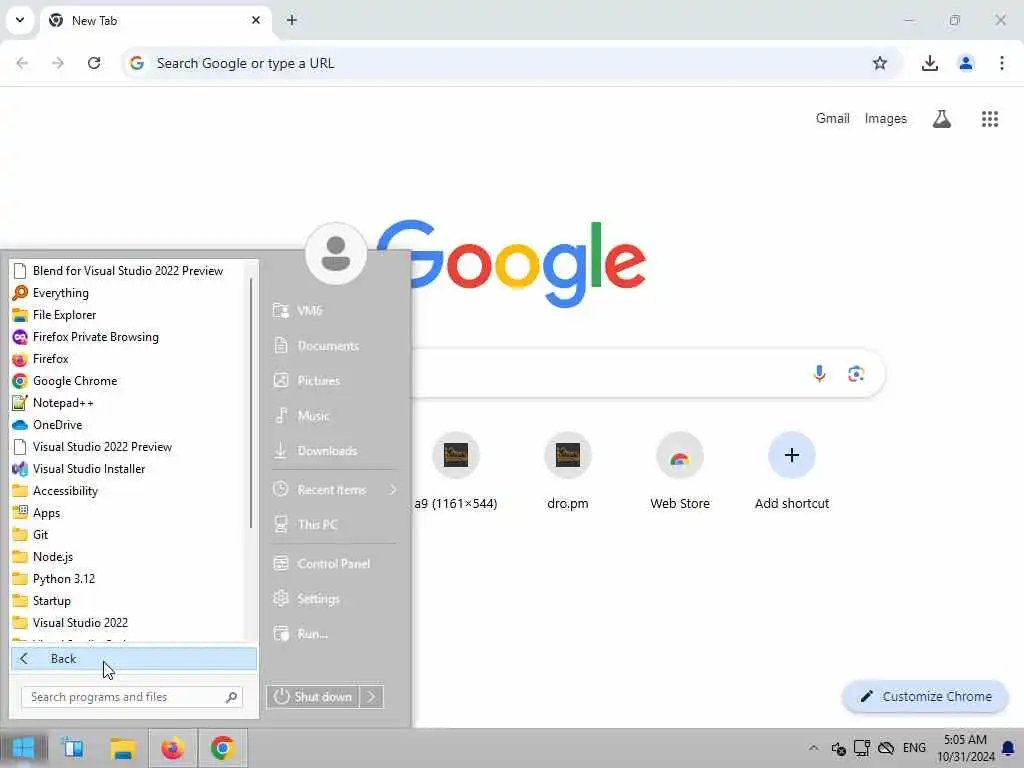The width and height of the screenshot is (1024, 768).
Task: Open File Explorer from the taskbar
Action: 123,748
